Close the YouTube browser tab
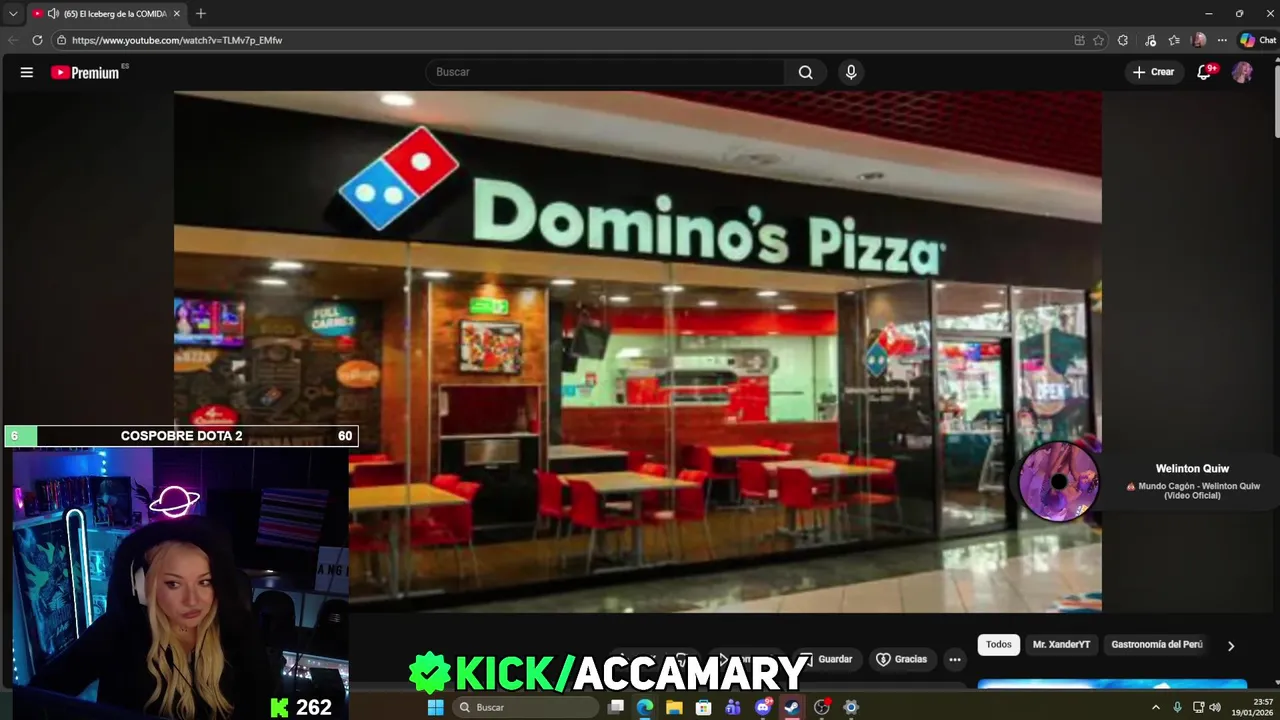Screen dimensions: 1280x720 point(177,14)
